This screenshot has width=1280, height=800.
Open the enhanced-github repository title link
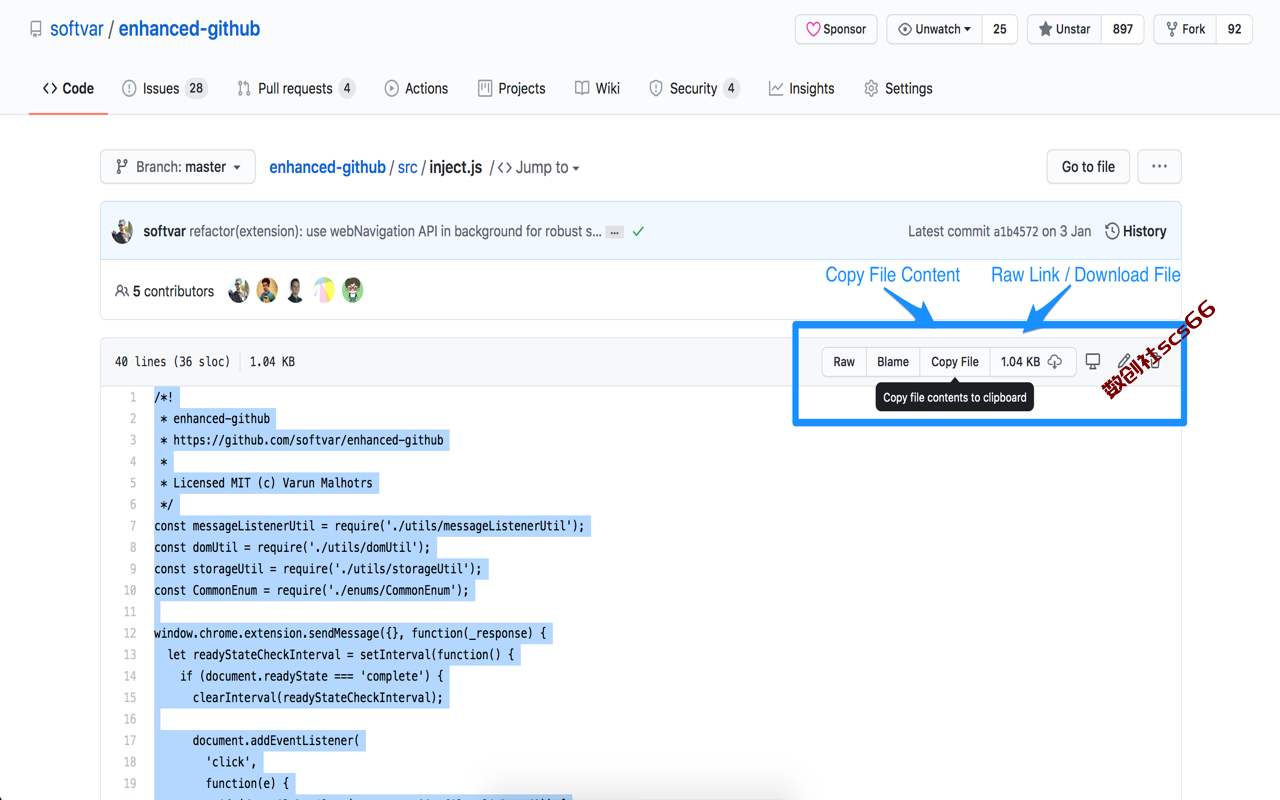pyautogui.click(x=189, y=29)
